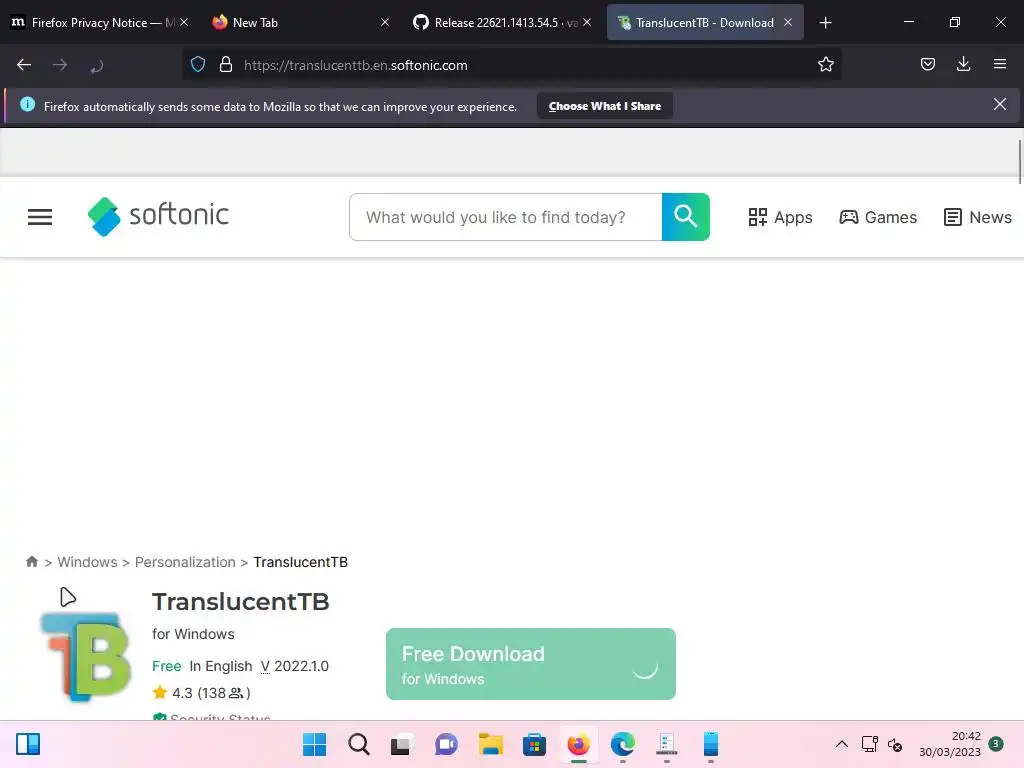
Task: Open Personalization breadcrumb link
Action: (185, 562)
